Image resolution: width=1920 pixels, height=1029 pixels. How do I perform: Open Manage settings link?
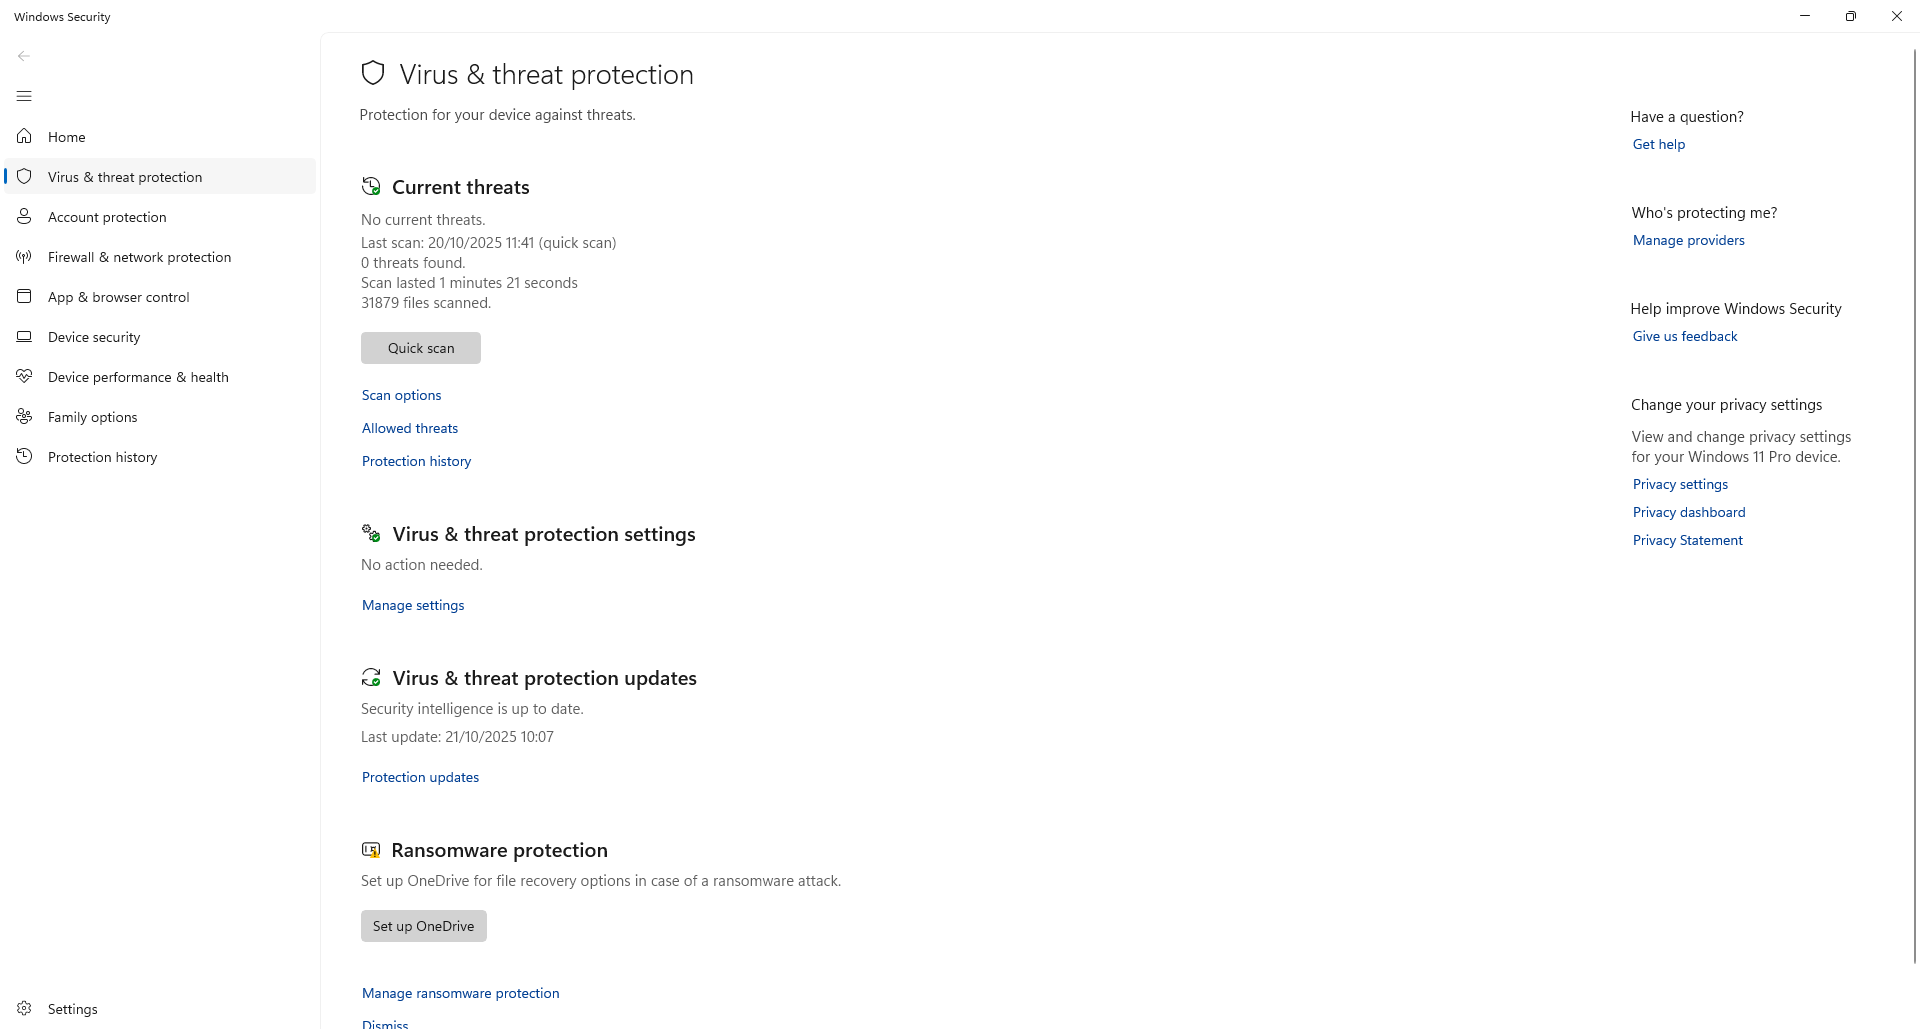point(413,605)
